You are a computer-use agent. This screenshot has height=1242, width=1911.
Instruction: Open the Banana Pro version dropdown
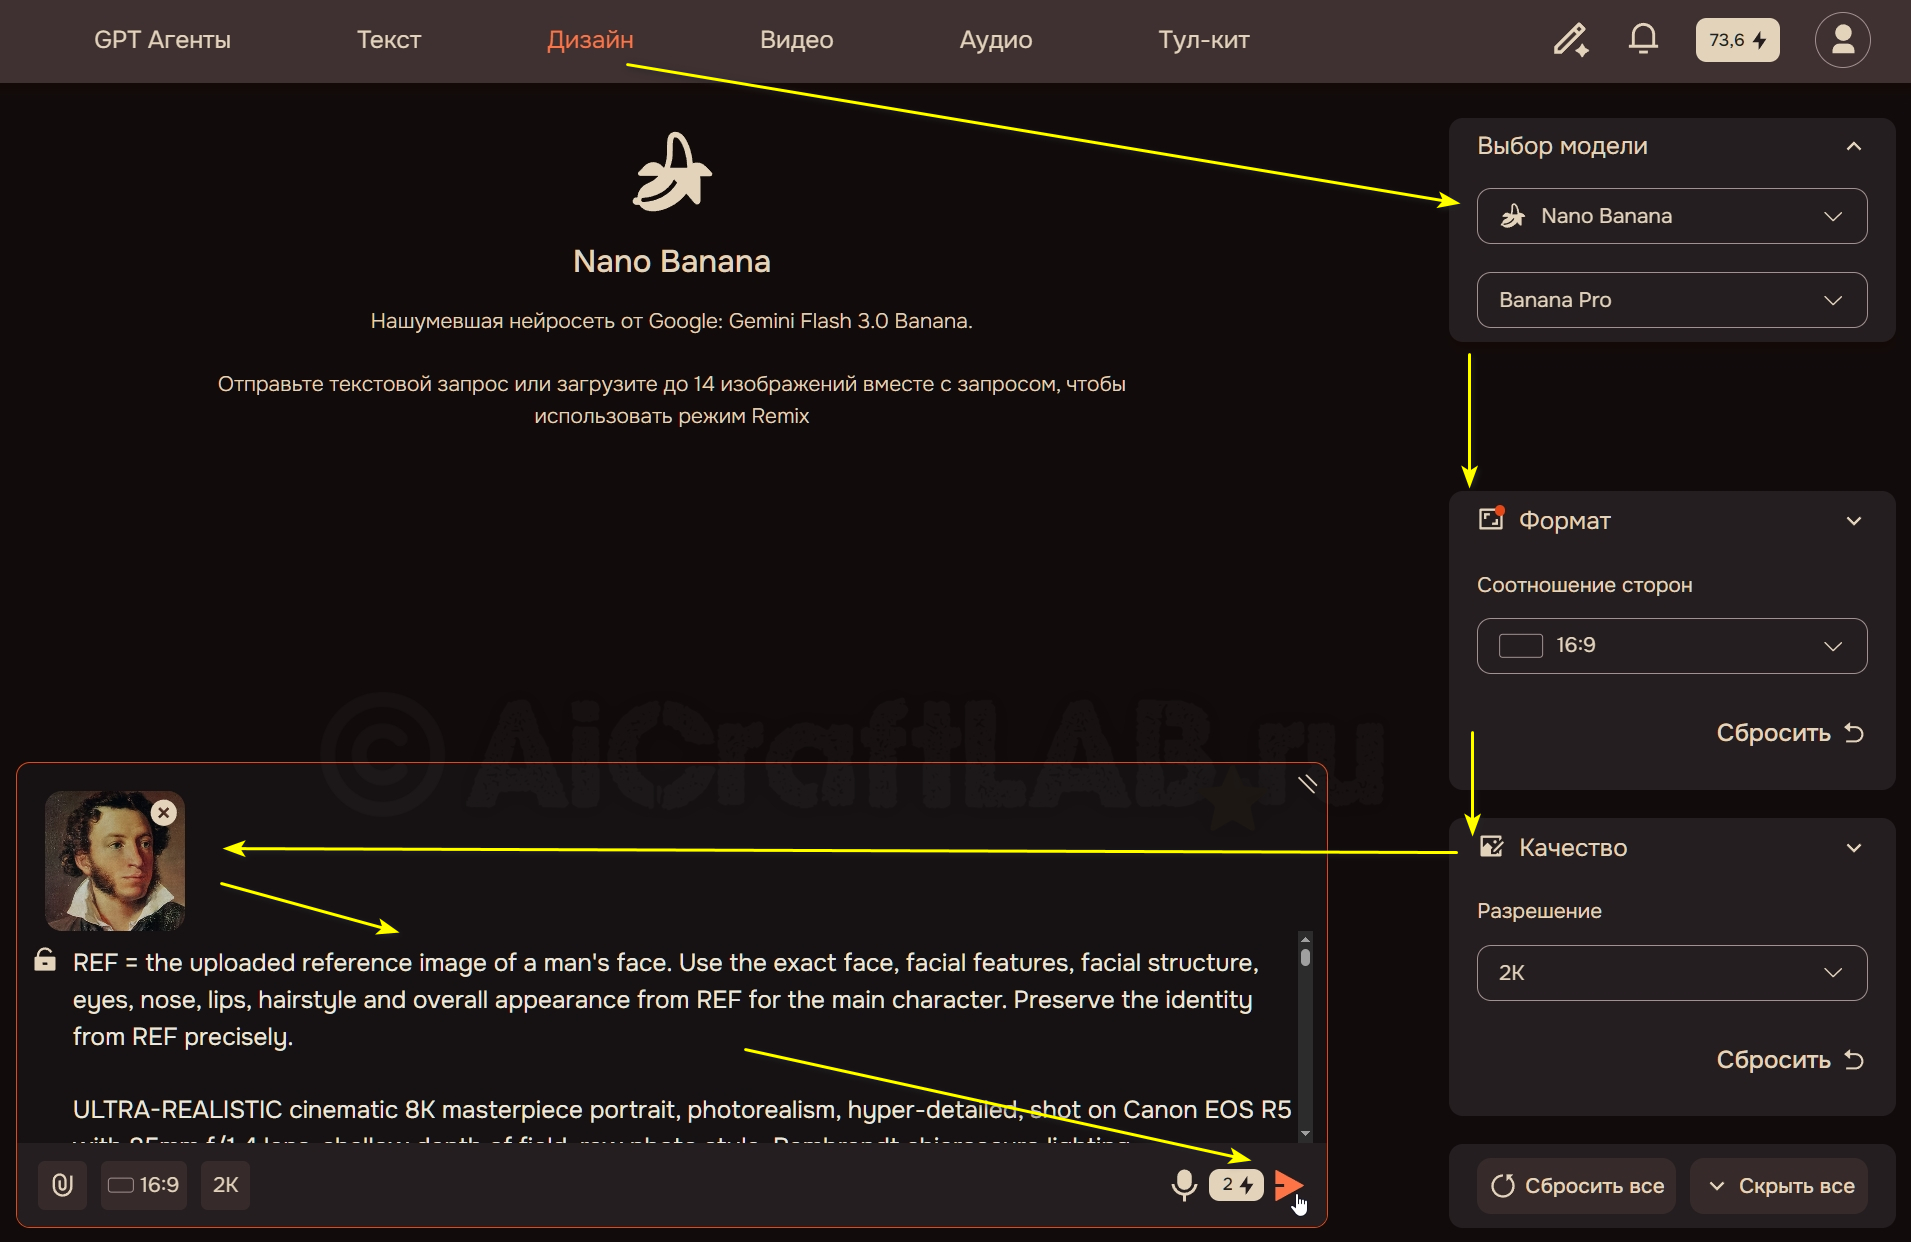[x=1672, y=300]
